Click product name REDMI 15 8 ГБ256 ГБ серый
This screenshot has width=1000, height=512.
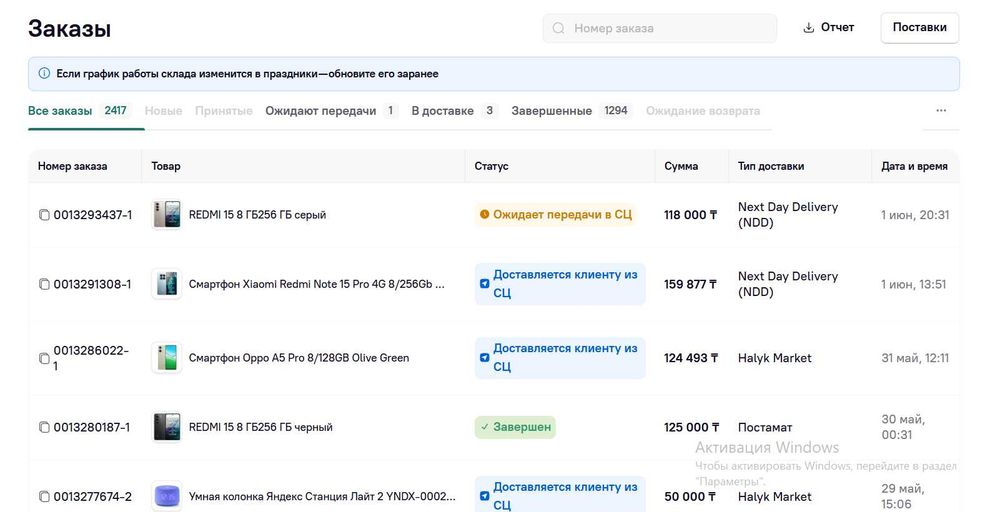click(258, 215)
